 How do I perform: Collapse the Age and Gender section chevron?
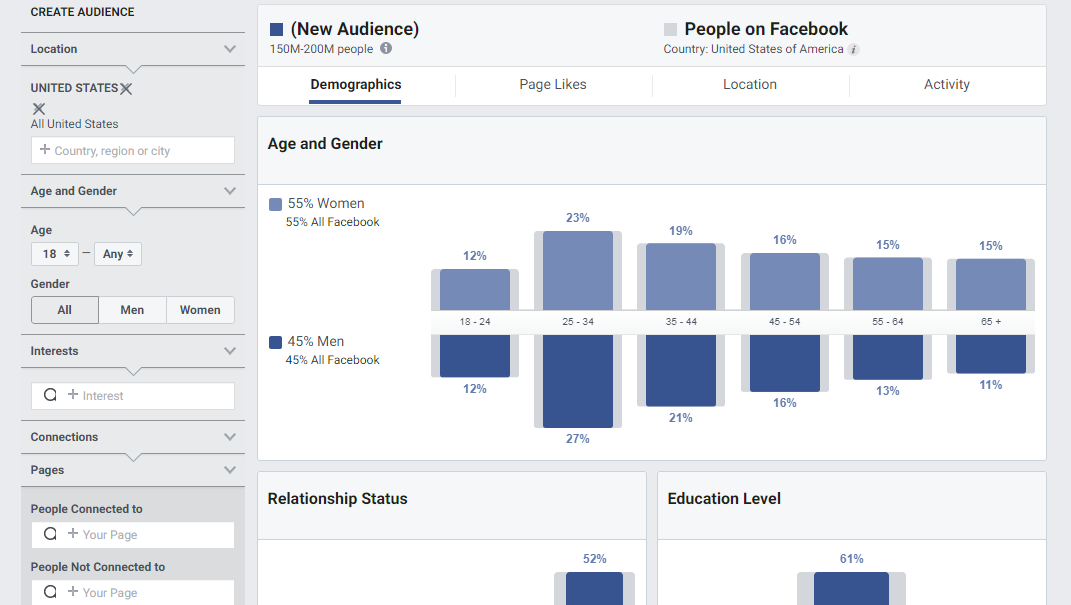[x=230, y=191]
